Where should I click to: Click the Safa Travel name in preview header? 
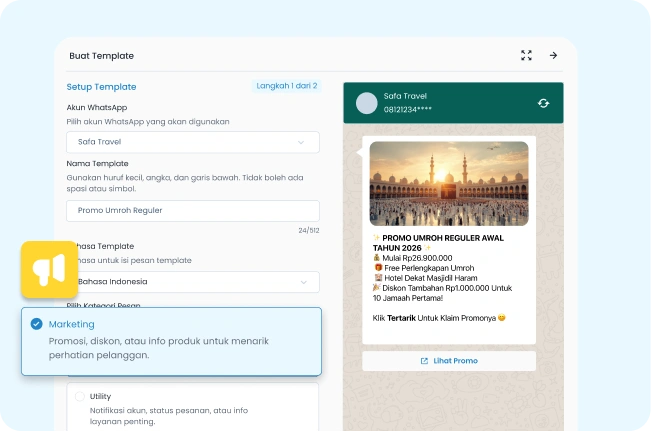pyautogui.click(x=405, y=96)
